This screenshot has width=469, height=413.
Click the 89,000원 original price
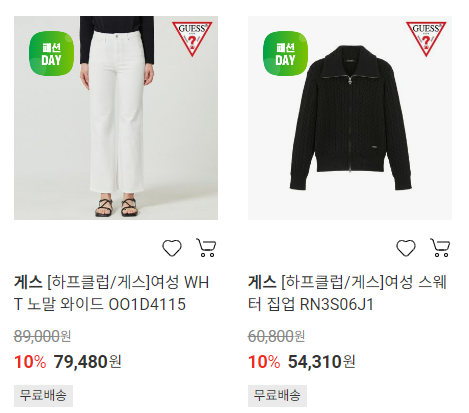(x=42, y=336)
